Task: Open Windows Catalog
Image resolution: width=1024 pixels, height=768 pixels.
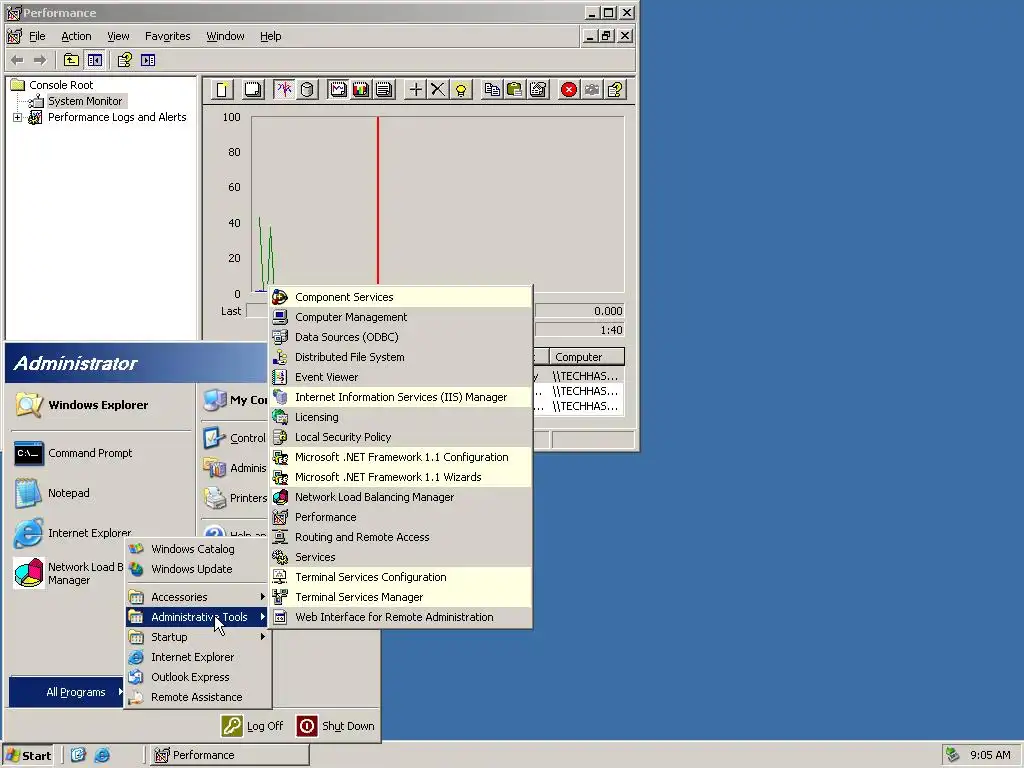Action: click(197, 549)
